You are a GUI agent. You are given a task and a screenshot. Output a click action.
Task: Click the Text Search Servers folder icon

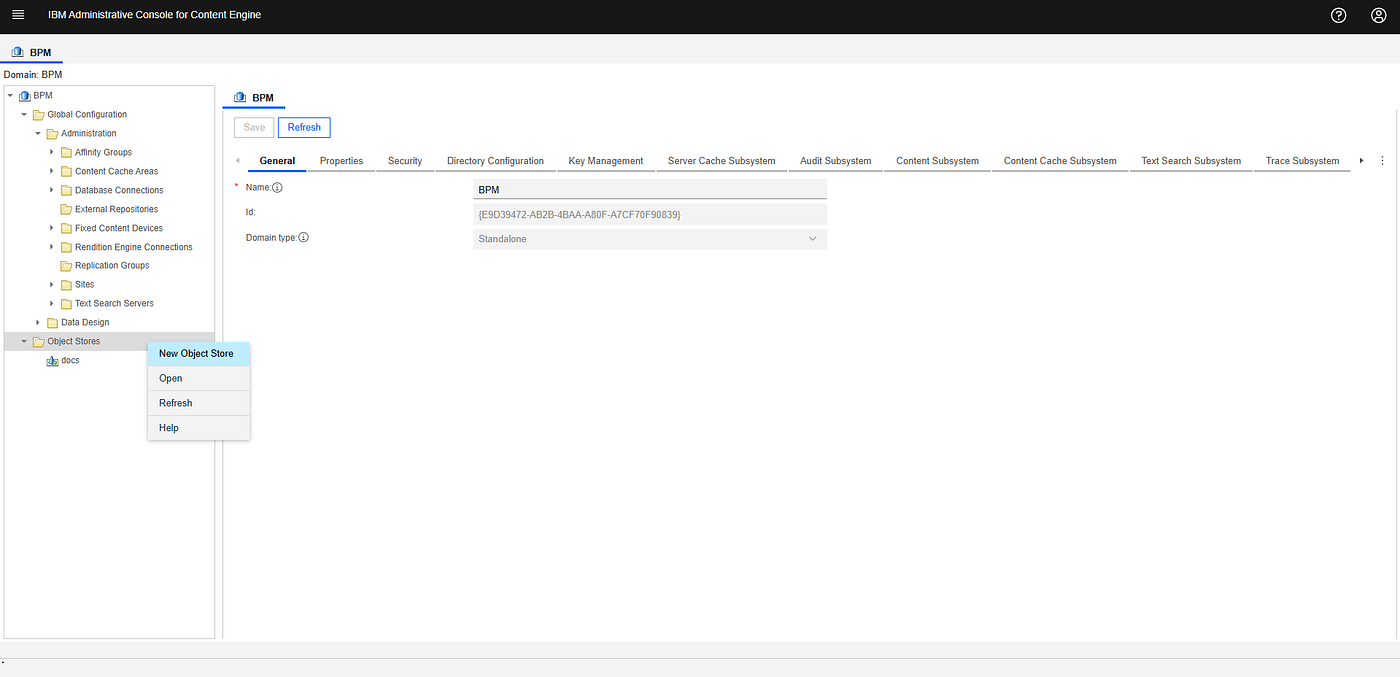pyautogui.click(x=66, y=304)
